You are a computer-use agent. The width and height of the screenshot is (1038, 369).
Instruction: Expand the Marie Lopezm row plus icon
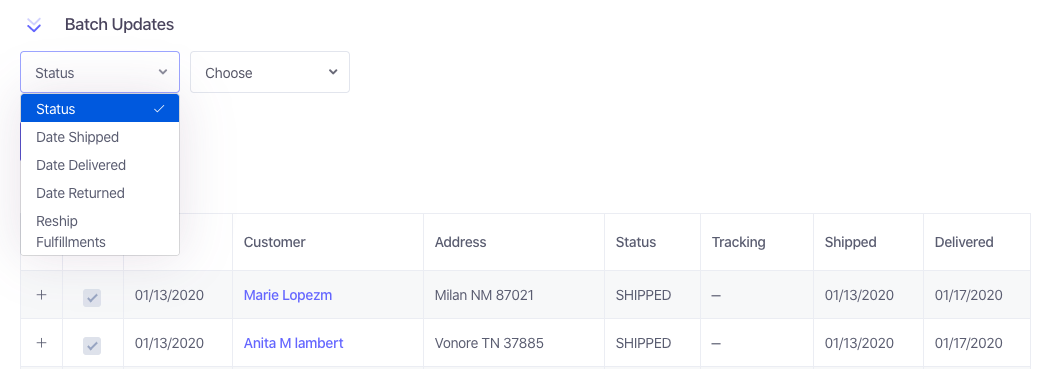pyautogui.click(x=41, y=295)
